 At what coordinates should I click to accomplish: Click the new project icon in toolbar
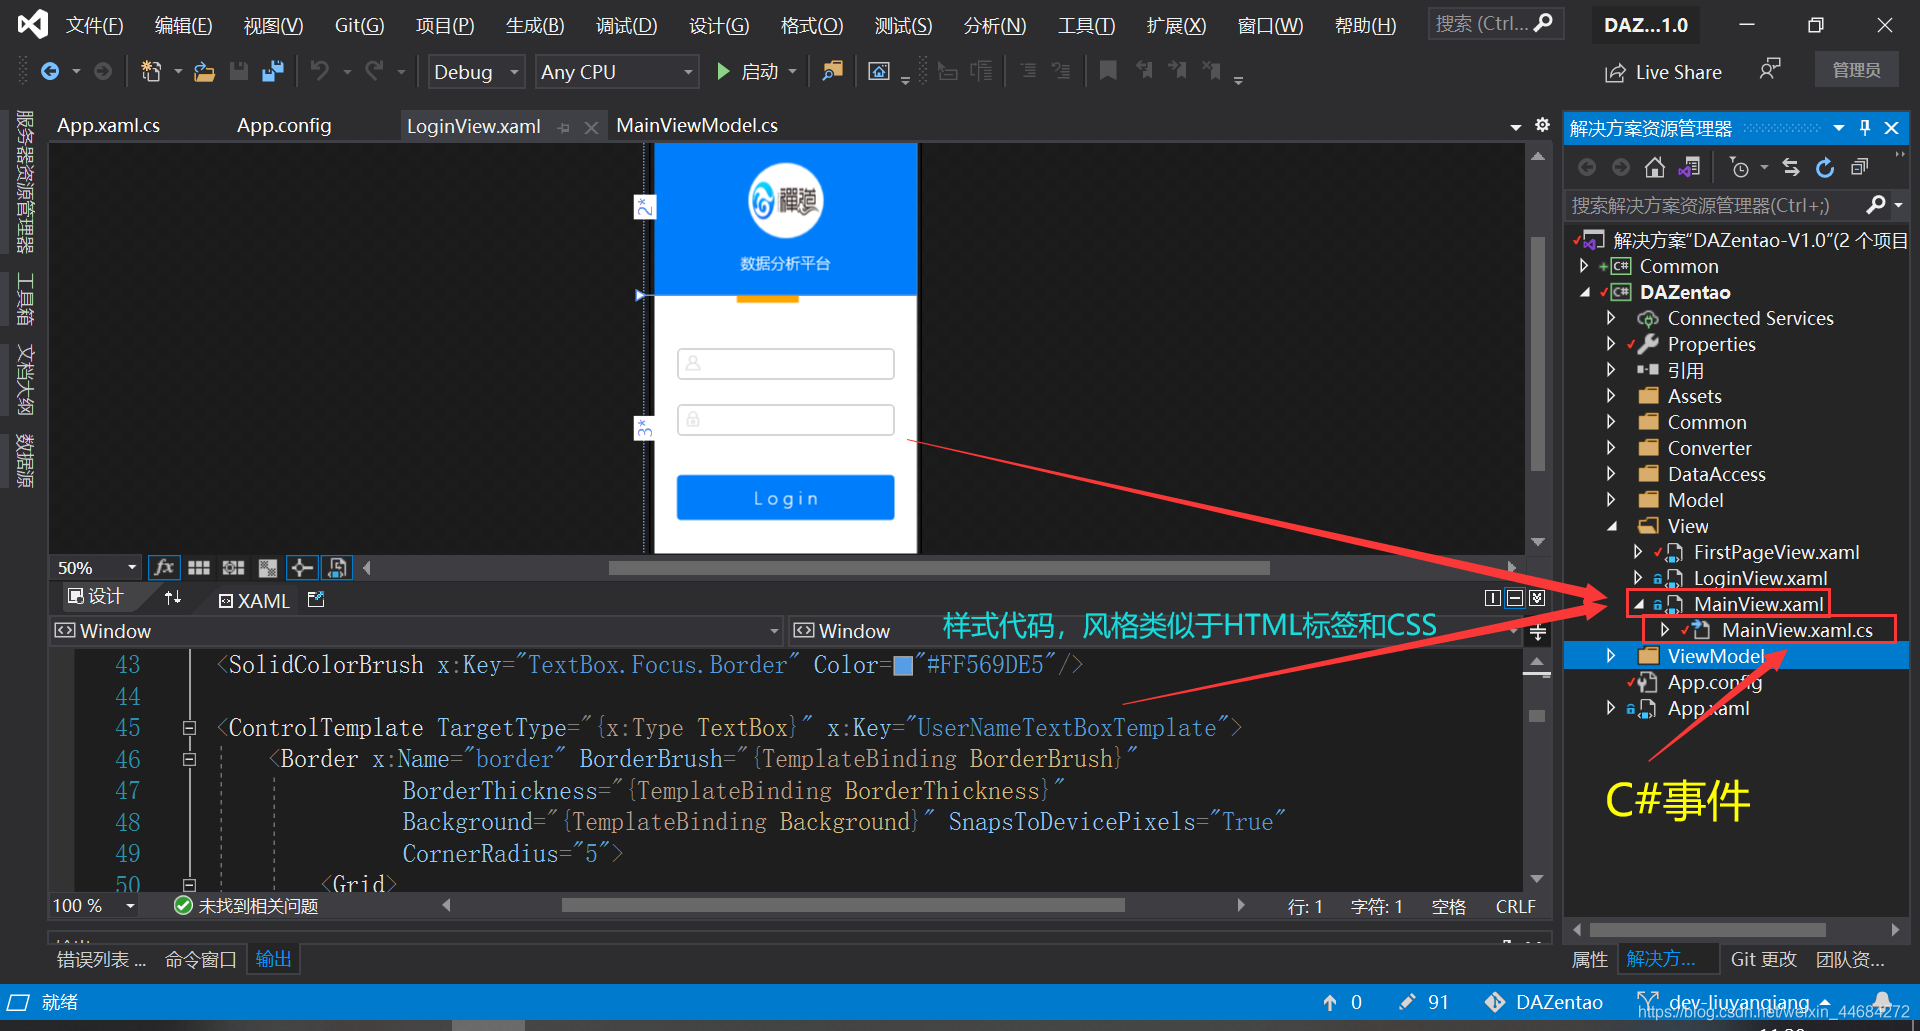(x=151, y=72)
